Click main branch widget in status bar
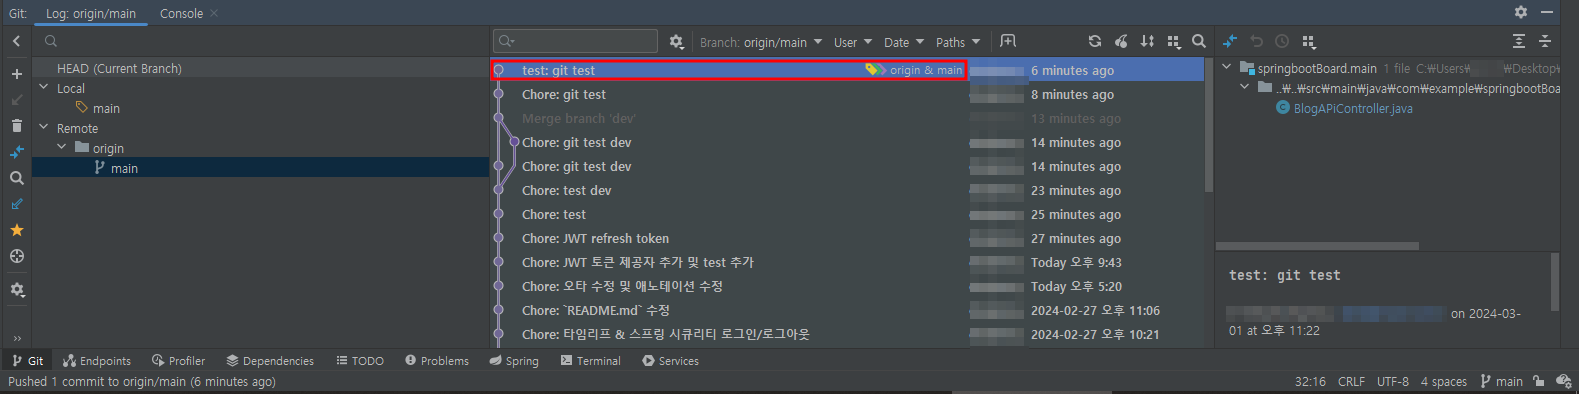Viewport: 1579px width, 394px height. 1502,381
